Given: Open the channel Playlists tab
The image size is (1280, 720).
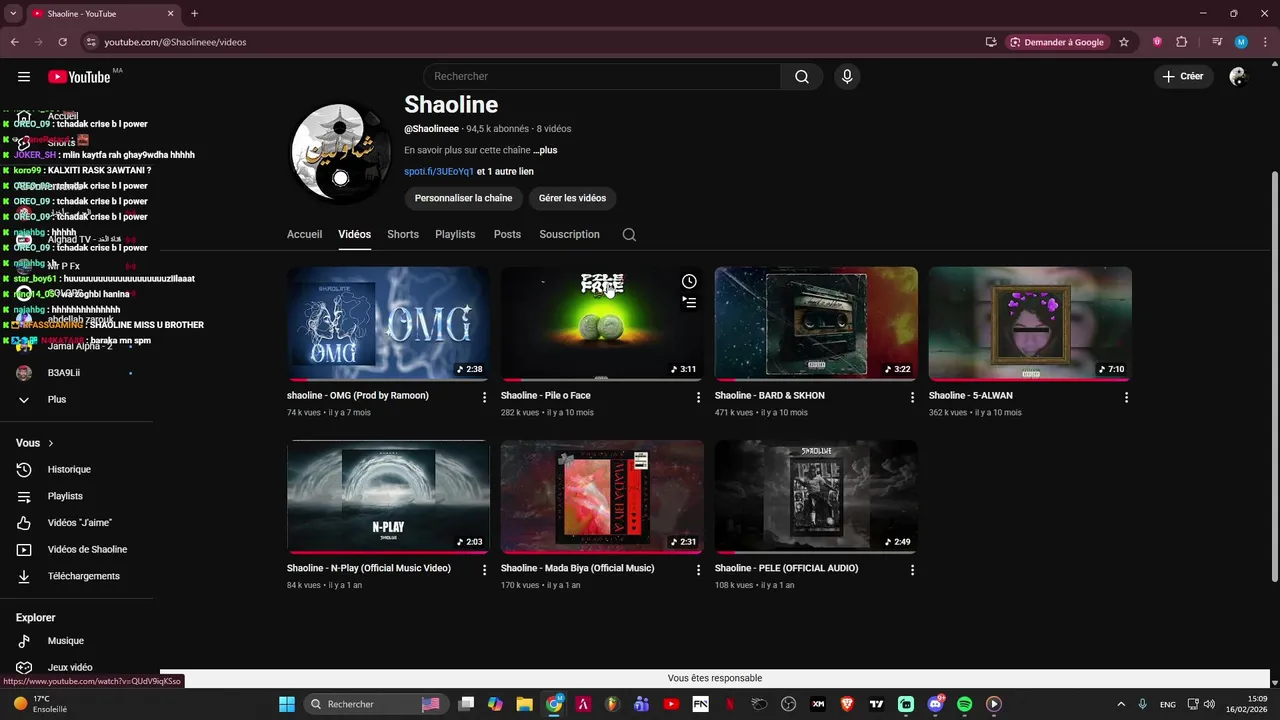Looking at the screenshot, I should (455, 235).
